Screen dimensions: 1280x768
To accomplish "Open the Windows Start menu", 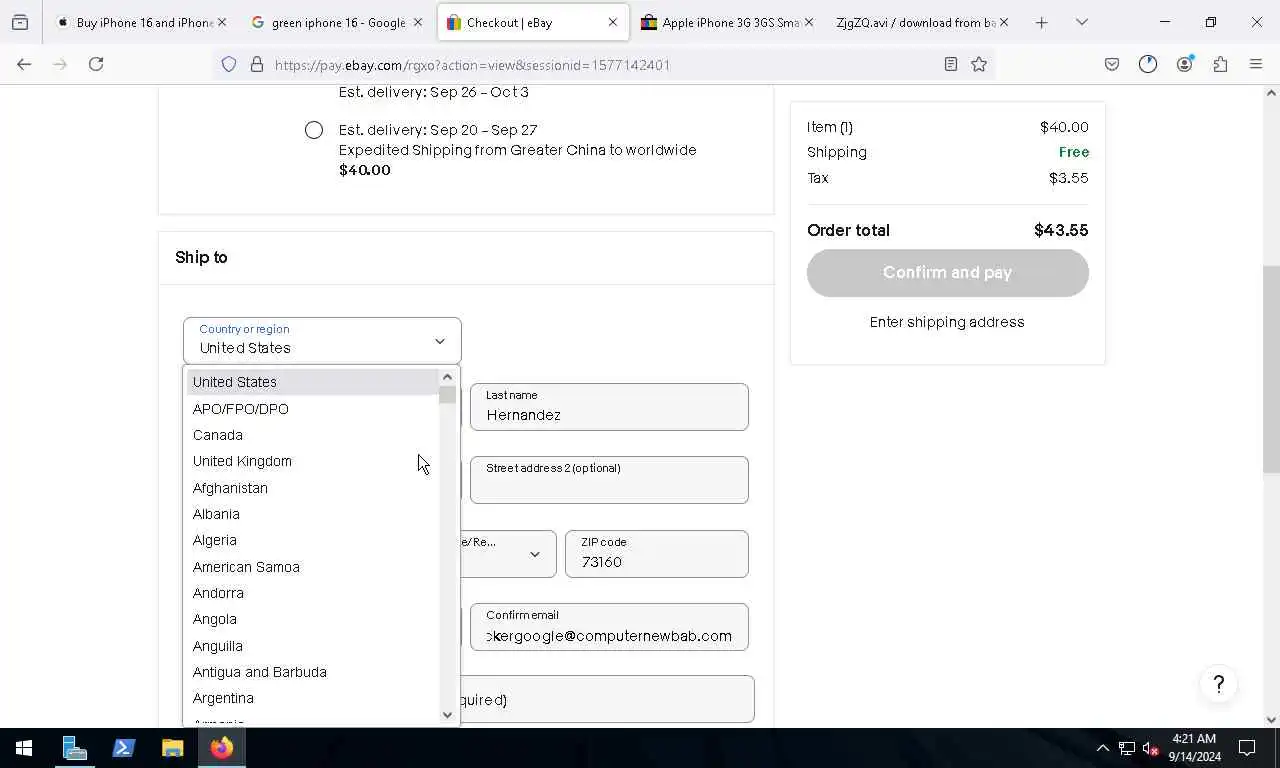I will (x=24, y=748).
